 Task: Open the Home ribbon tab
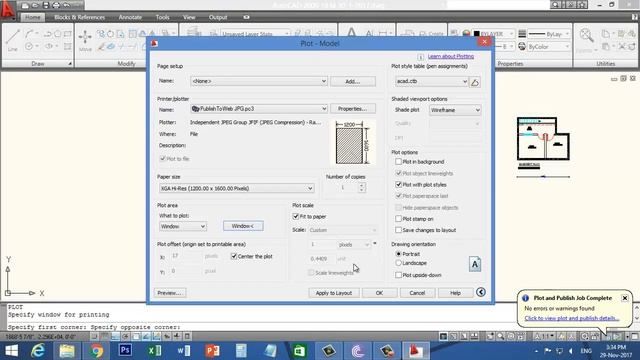coord(32,17)
